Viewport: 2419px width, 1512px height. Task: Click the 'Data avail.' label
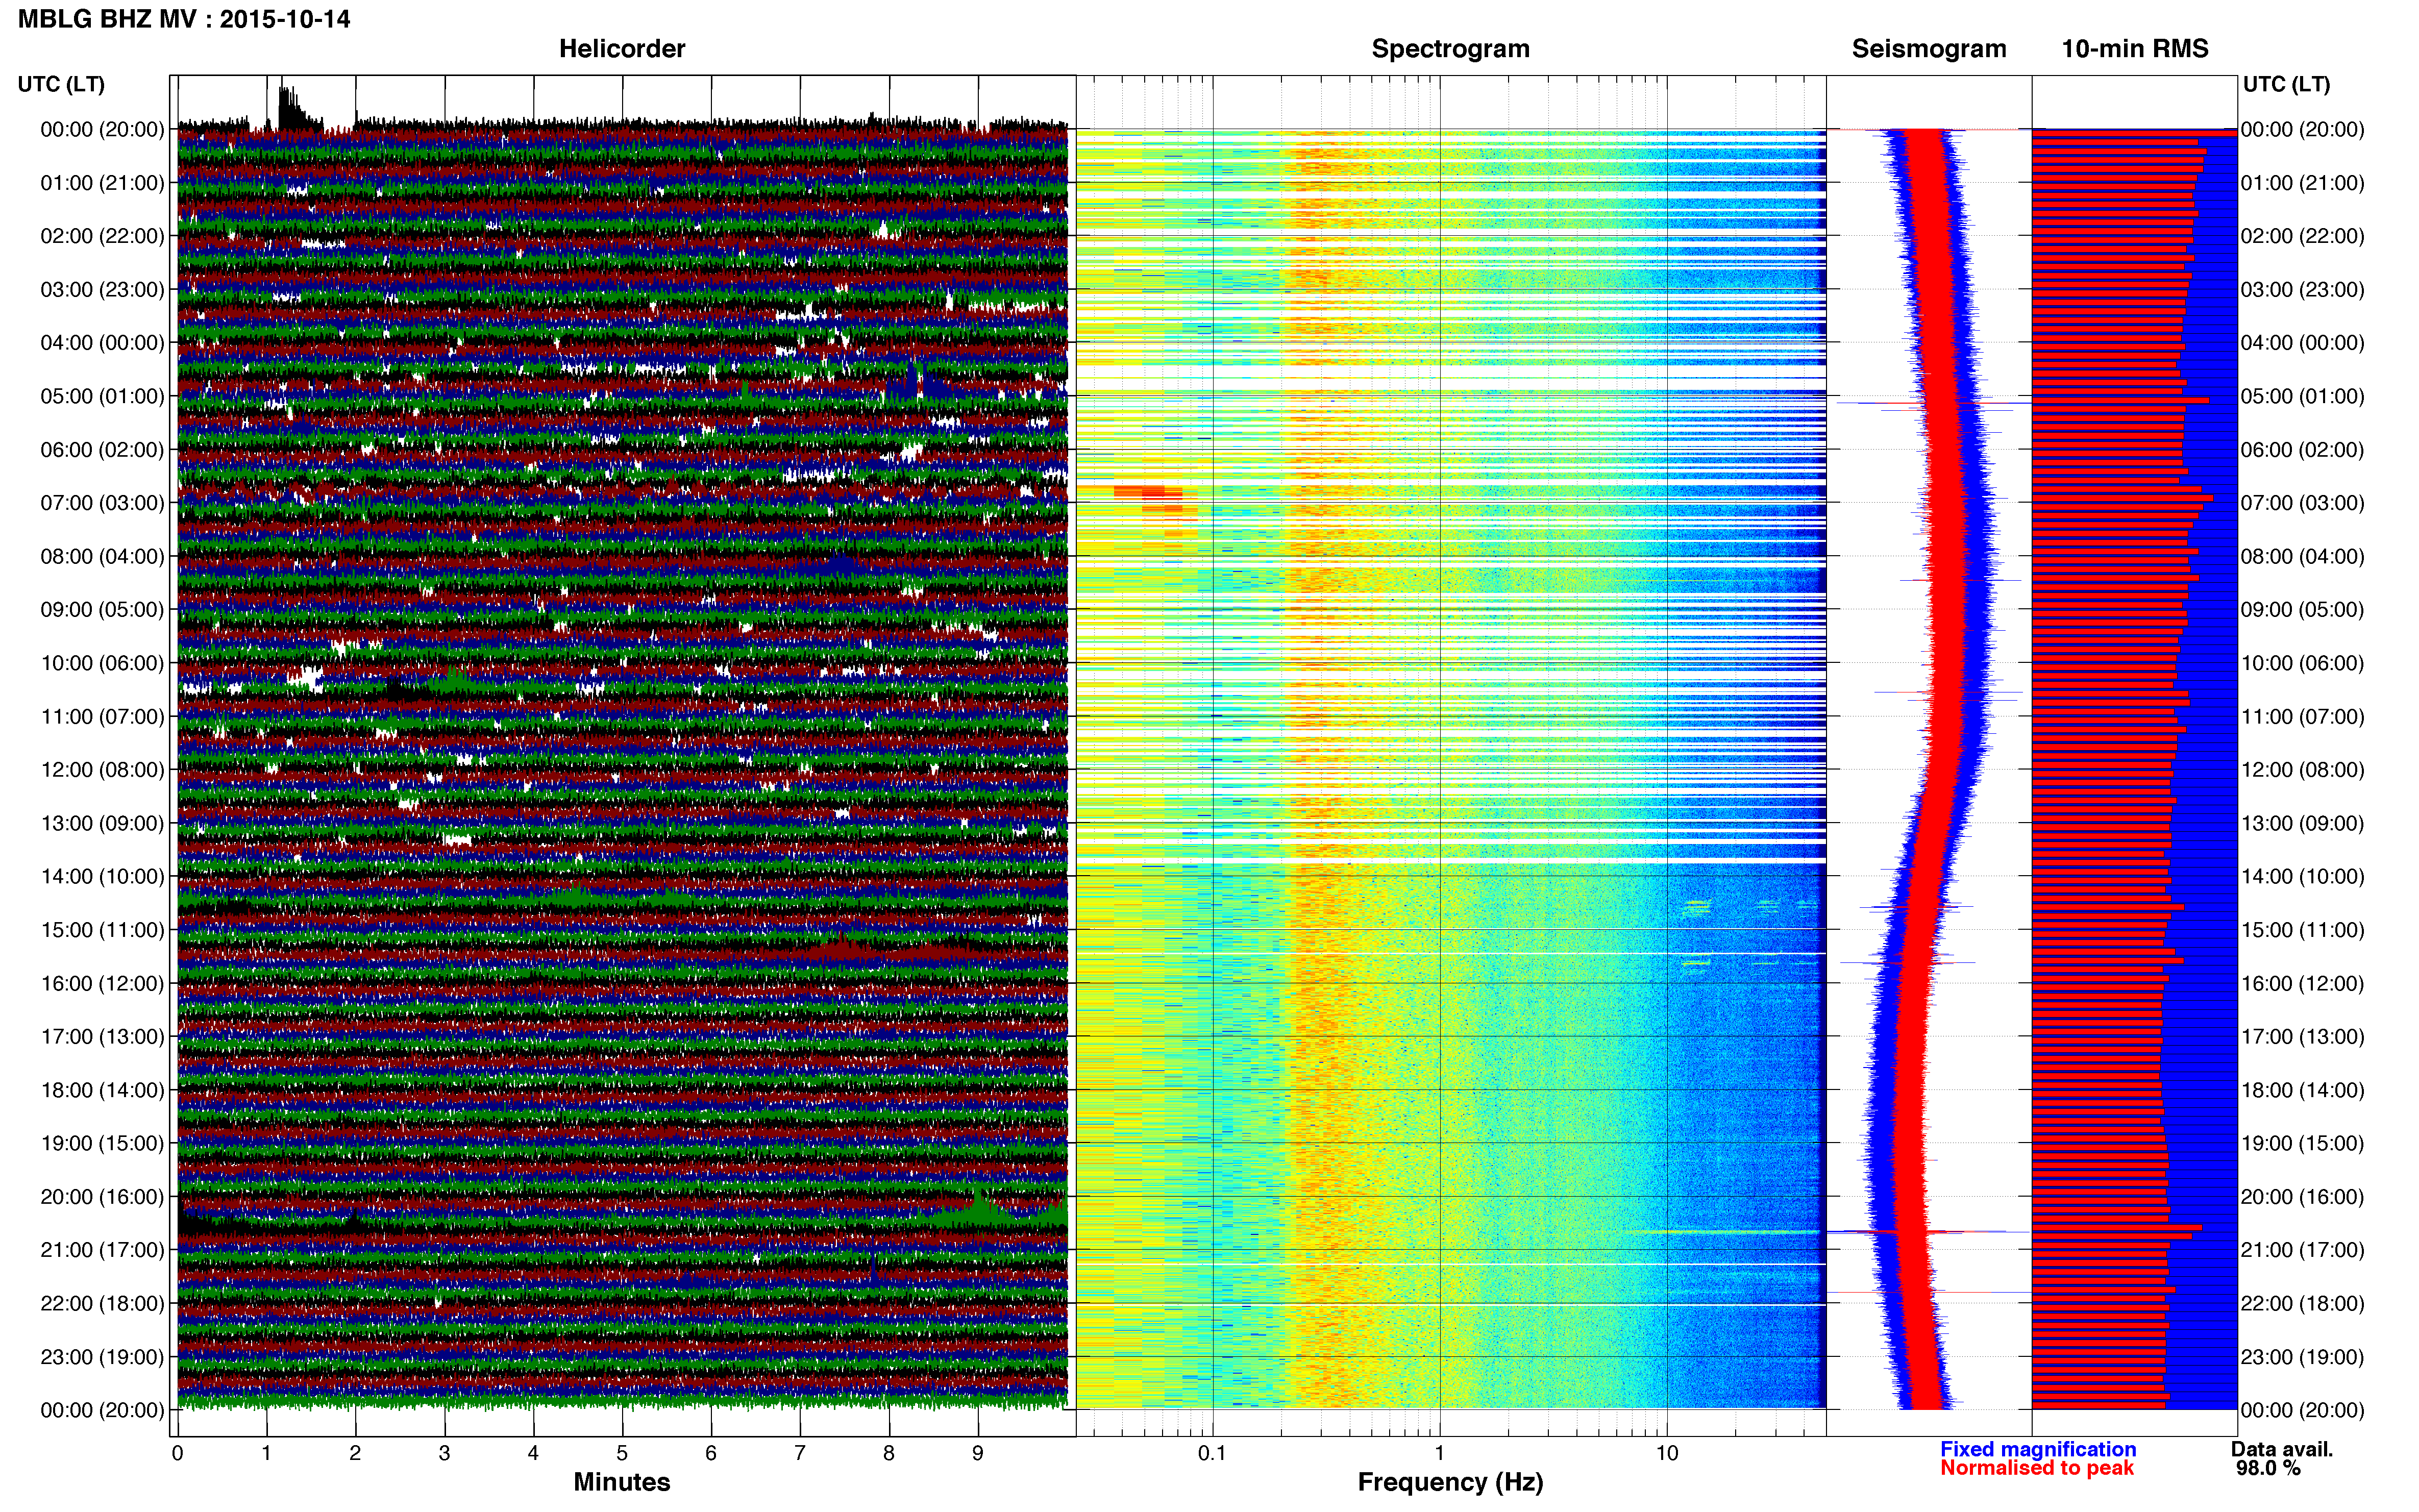[2281, 1449]
